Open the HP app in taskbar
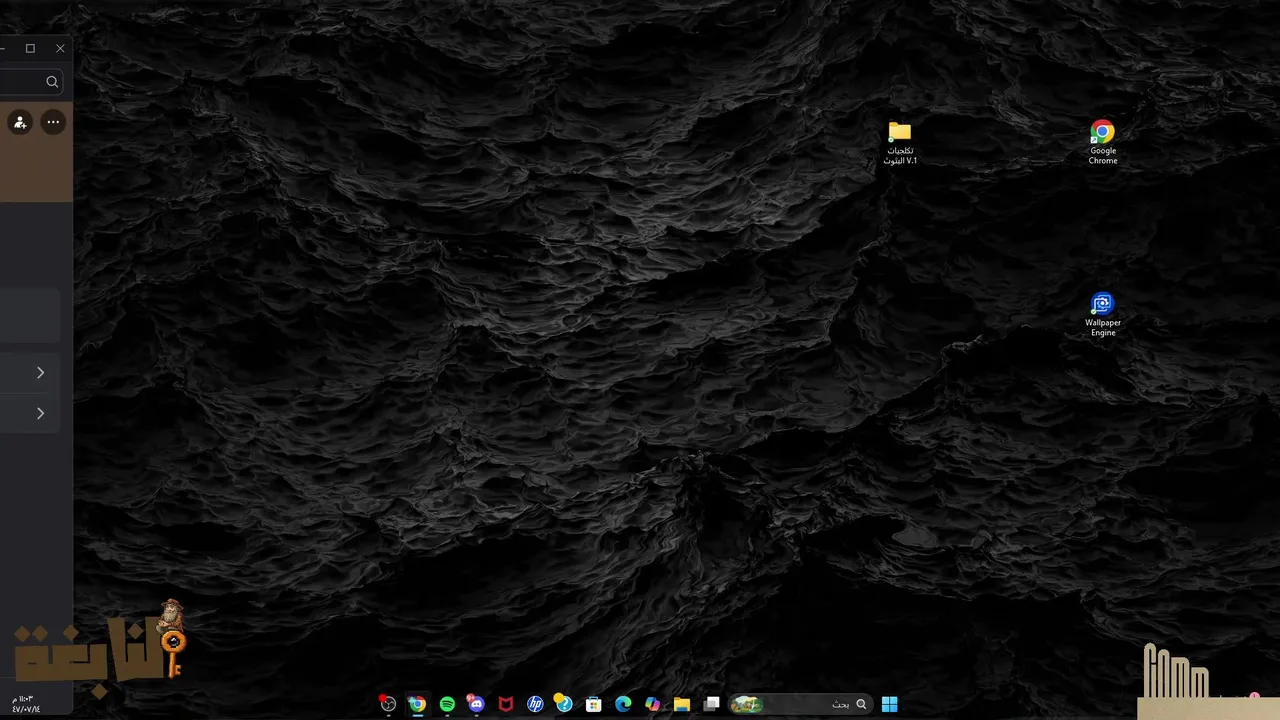1280x720 pixels. click(535, 704)
